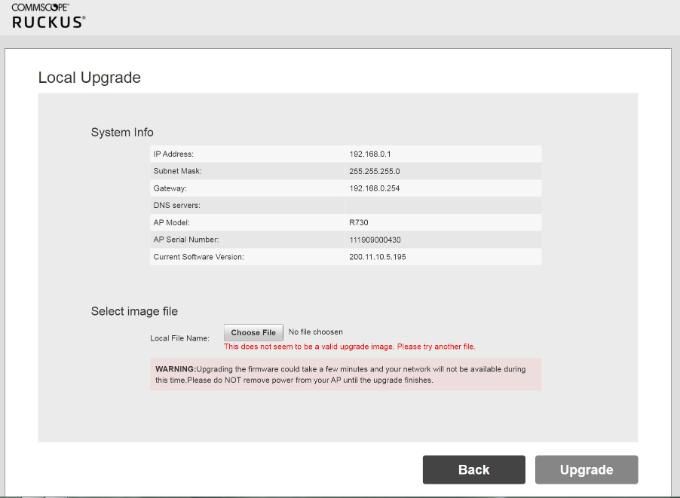Click the pink firmware WARNING notice box
680x498 pixels.
345,374
